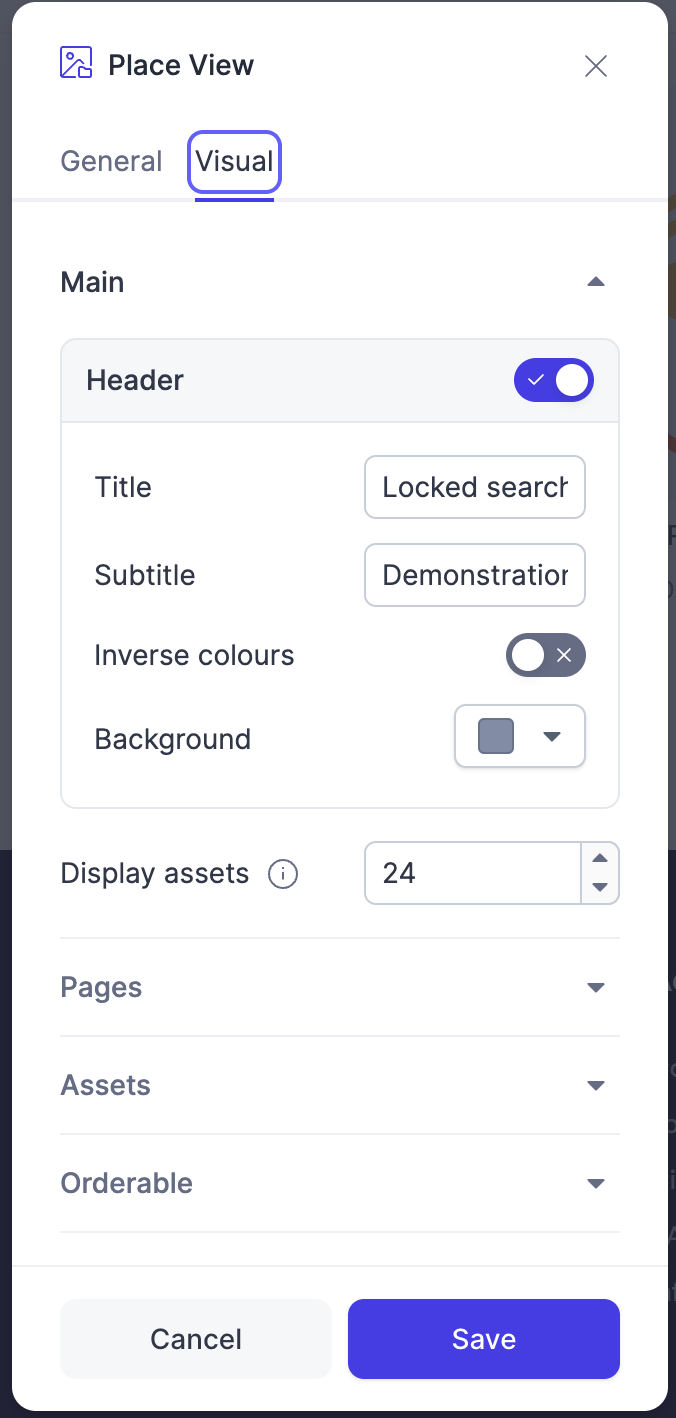Click the Title input field
This screenshot has height=1418, width=676.
[475, 487]
